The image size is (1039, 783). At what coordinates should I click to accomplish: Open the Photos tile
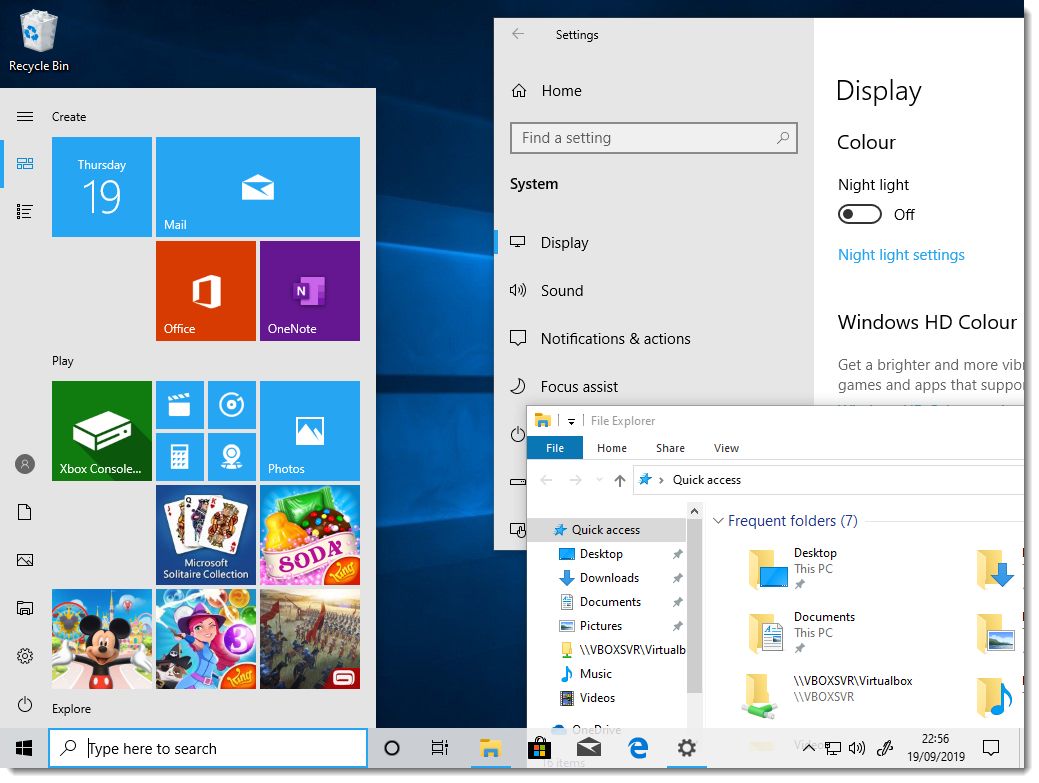310,430
